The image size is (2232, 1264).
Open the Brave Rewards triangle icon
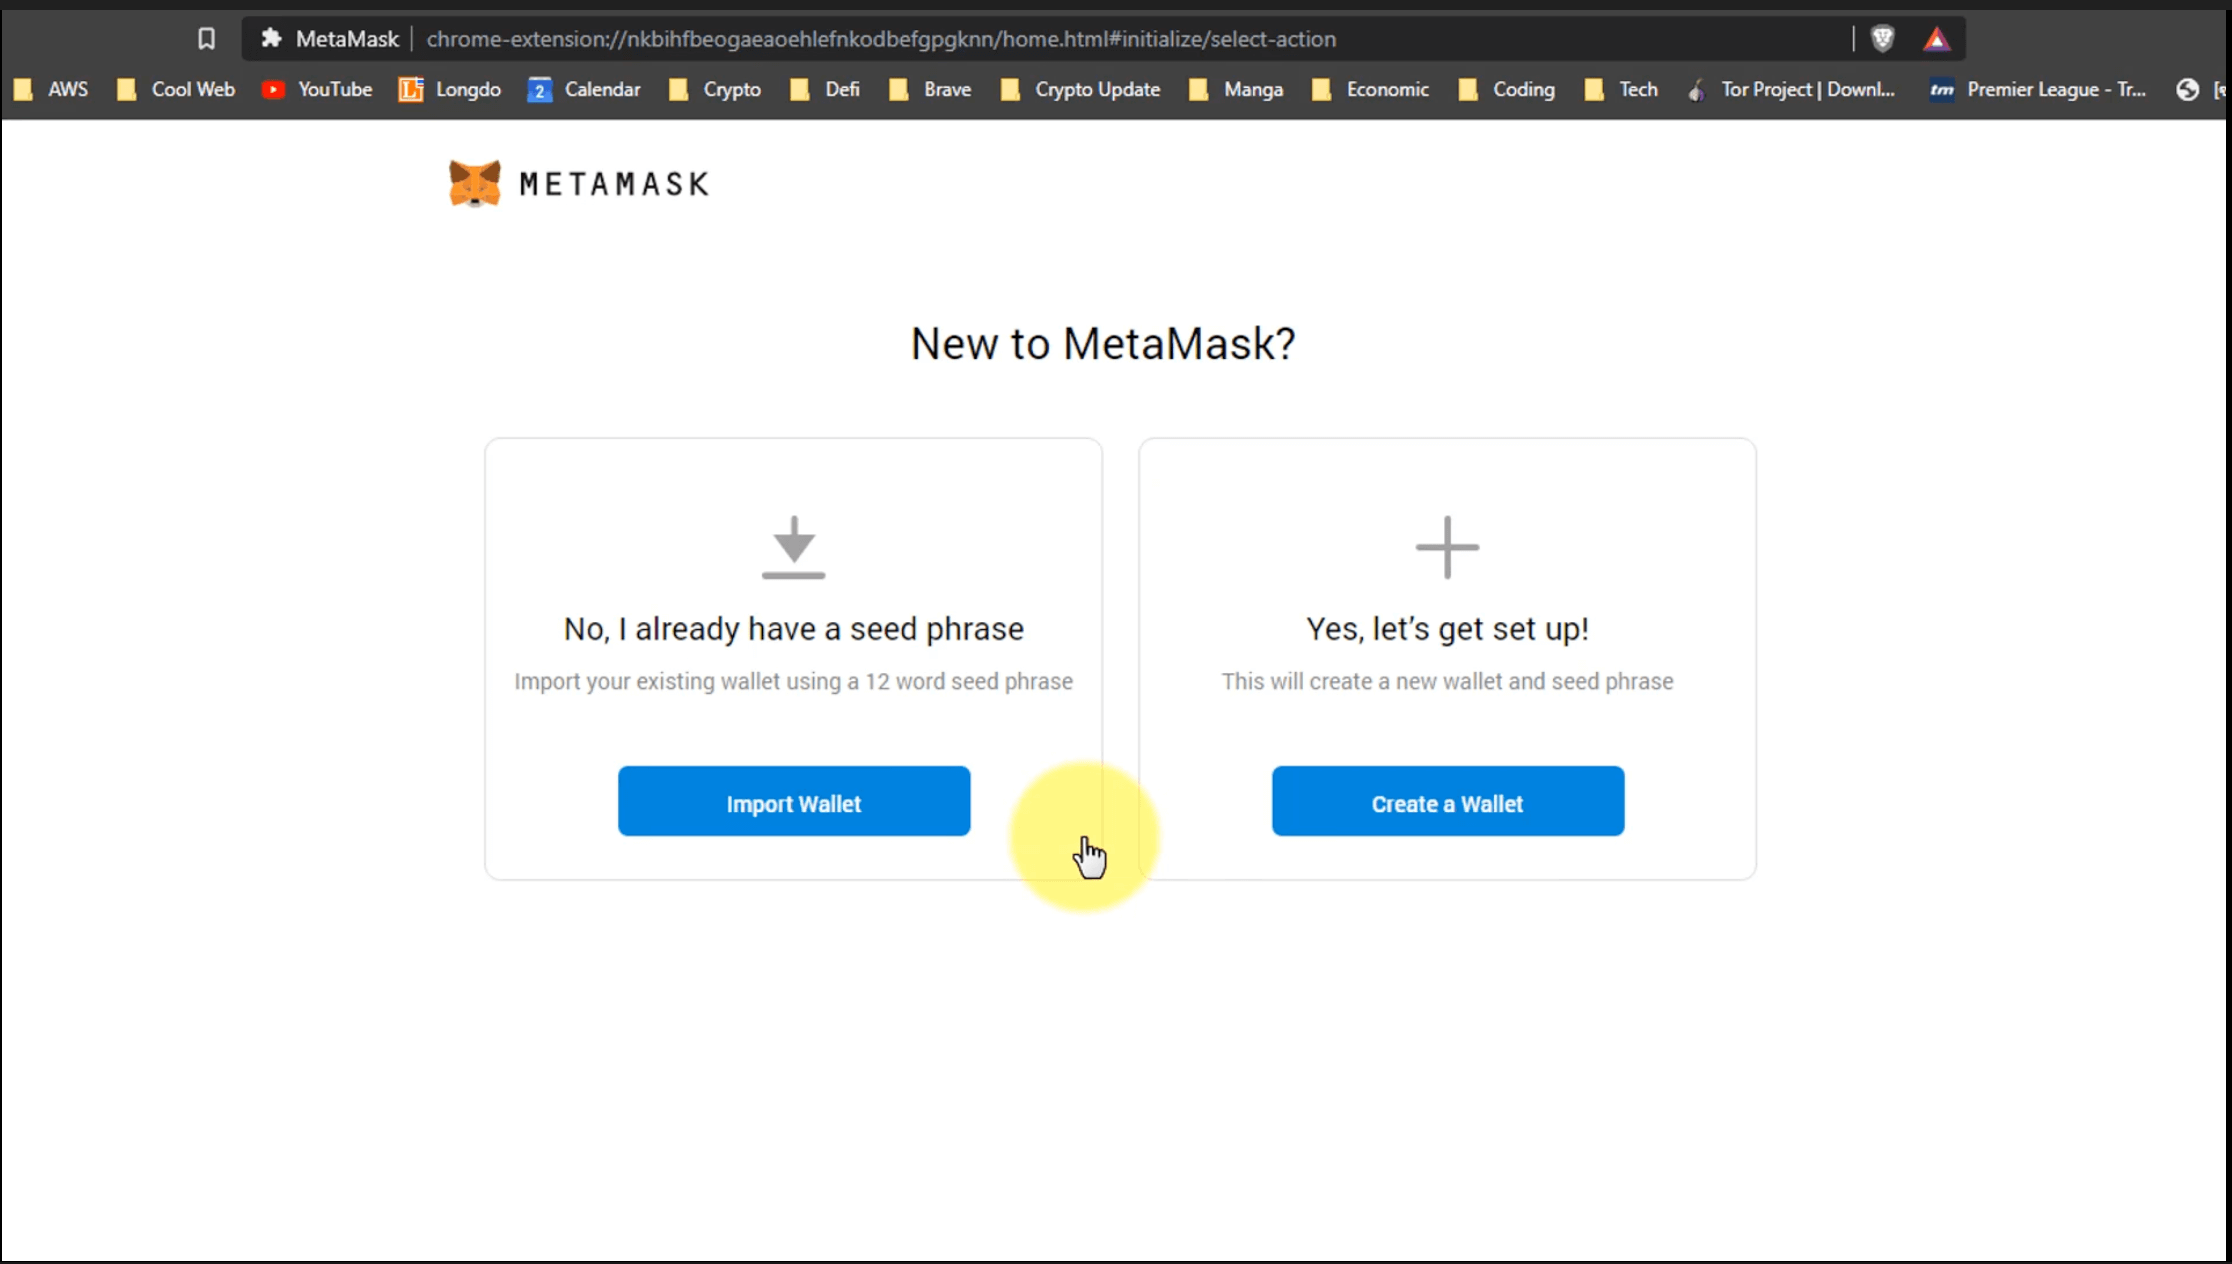tap(1937, 39)
